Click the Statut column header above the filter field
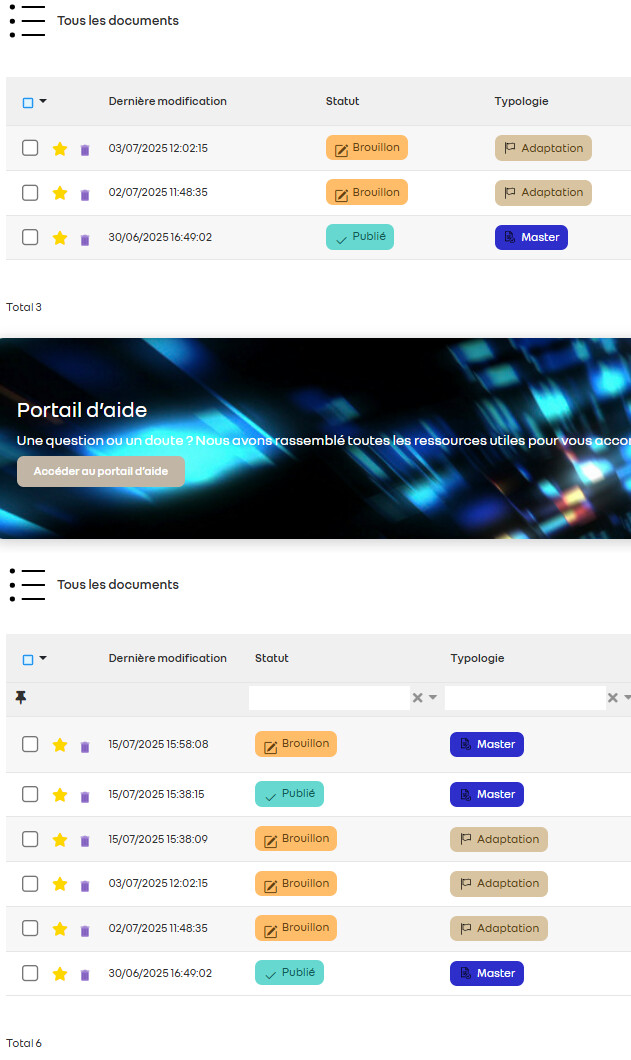Viewport: 631px width, 1060px height. click(272, 658)
